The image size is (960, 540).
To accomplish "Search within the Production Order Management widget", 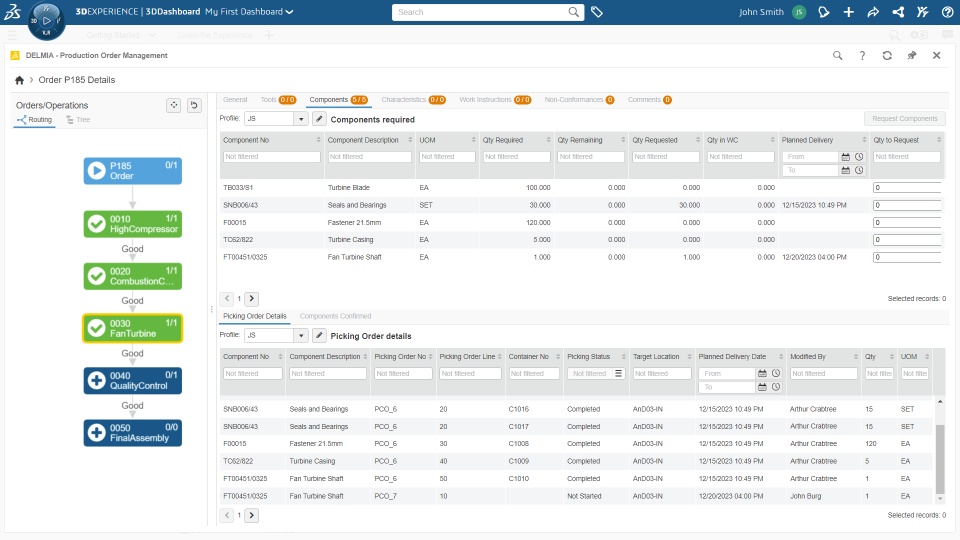I will (x=838, y=55).
